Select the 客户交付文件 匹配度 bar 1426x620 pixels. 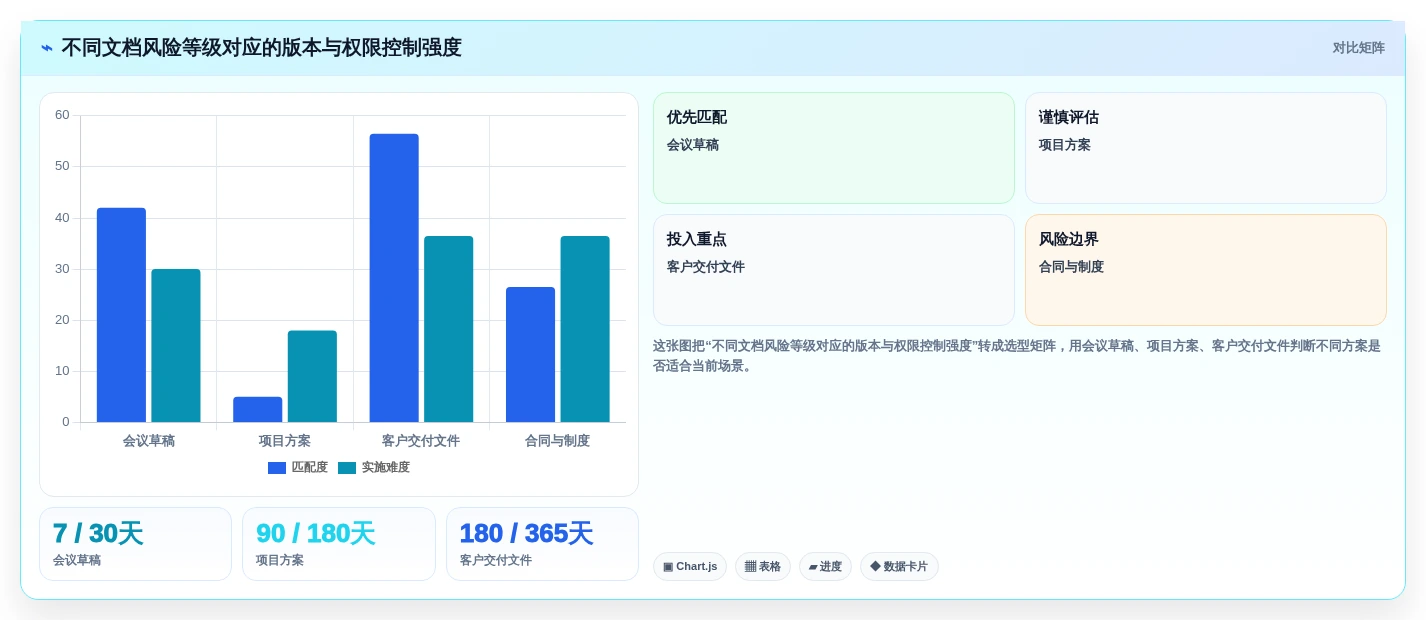coord(394,278)
